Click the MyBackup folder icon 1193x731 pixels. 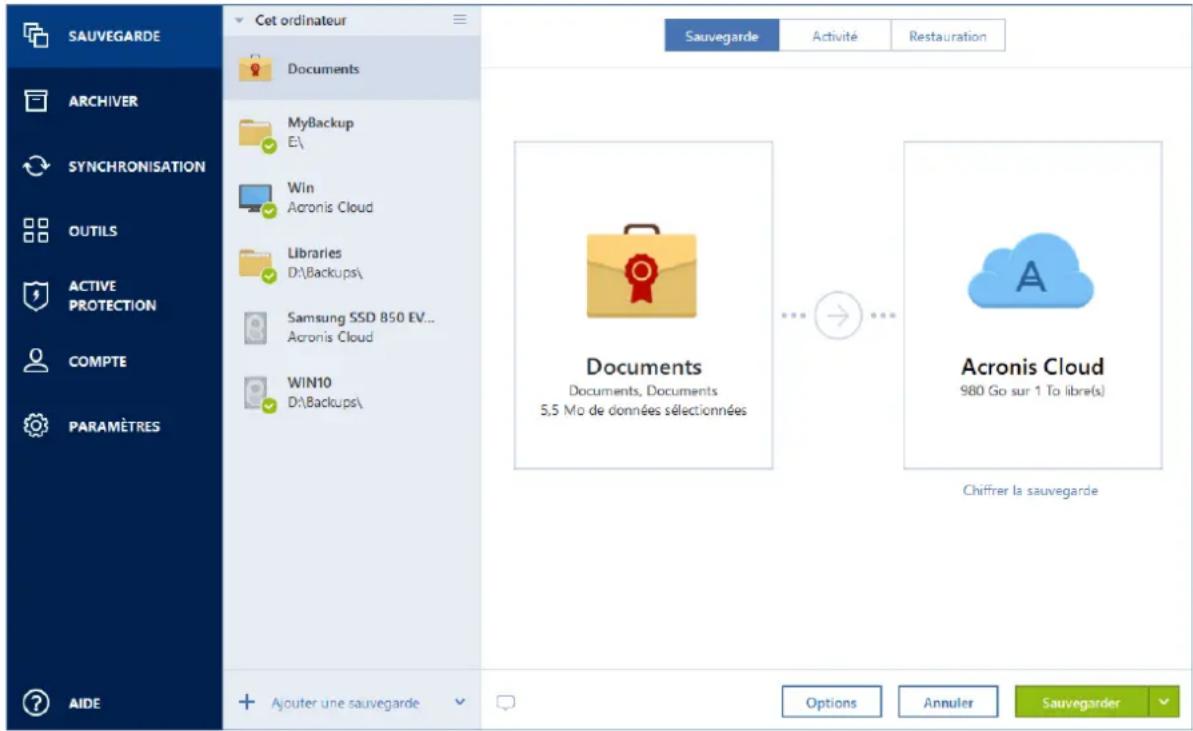click(x=256, y=135)
